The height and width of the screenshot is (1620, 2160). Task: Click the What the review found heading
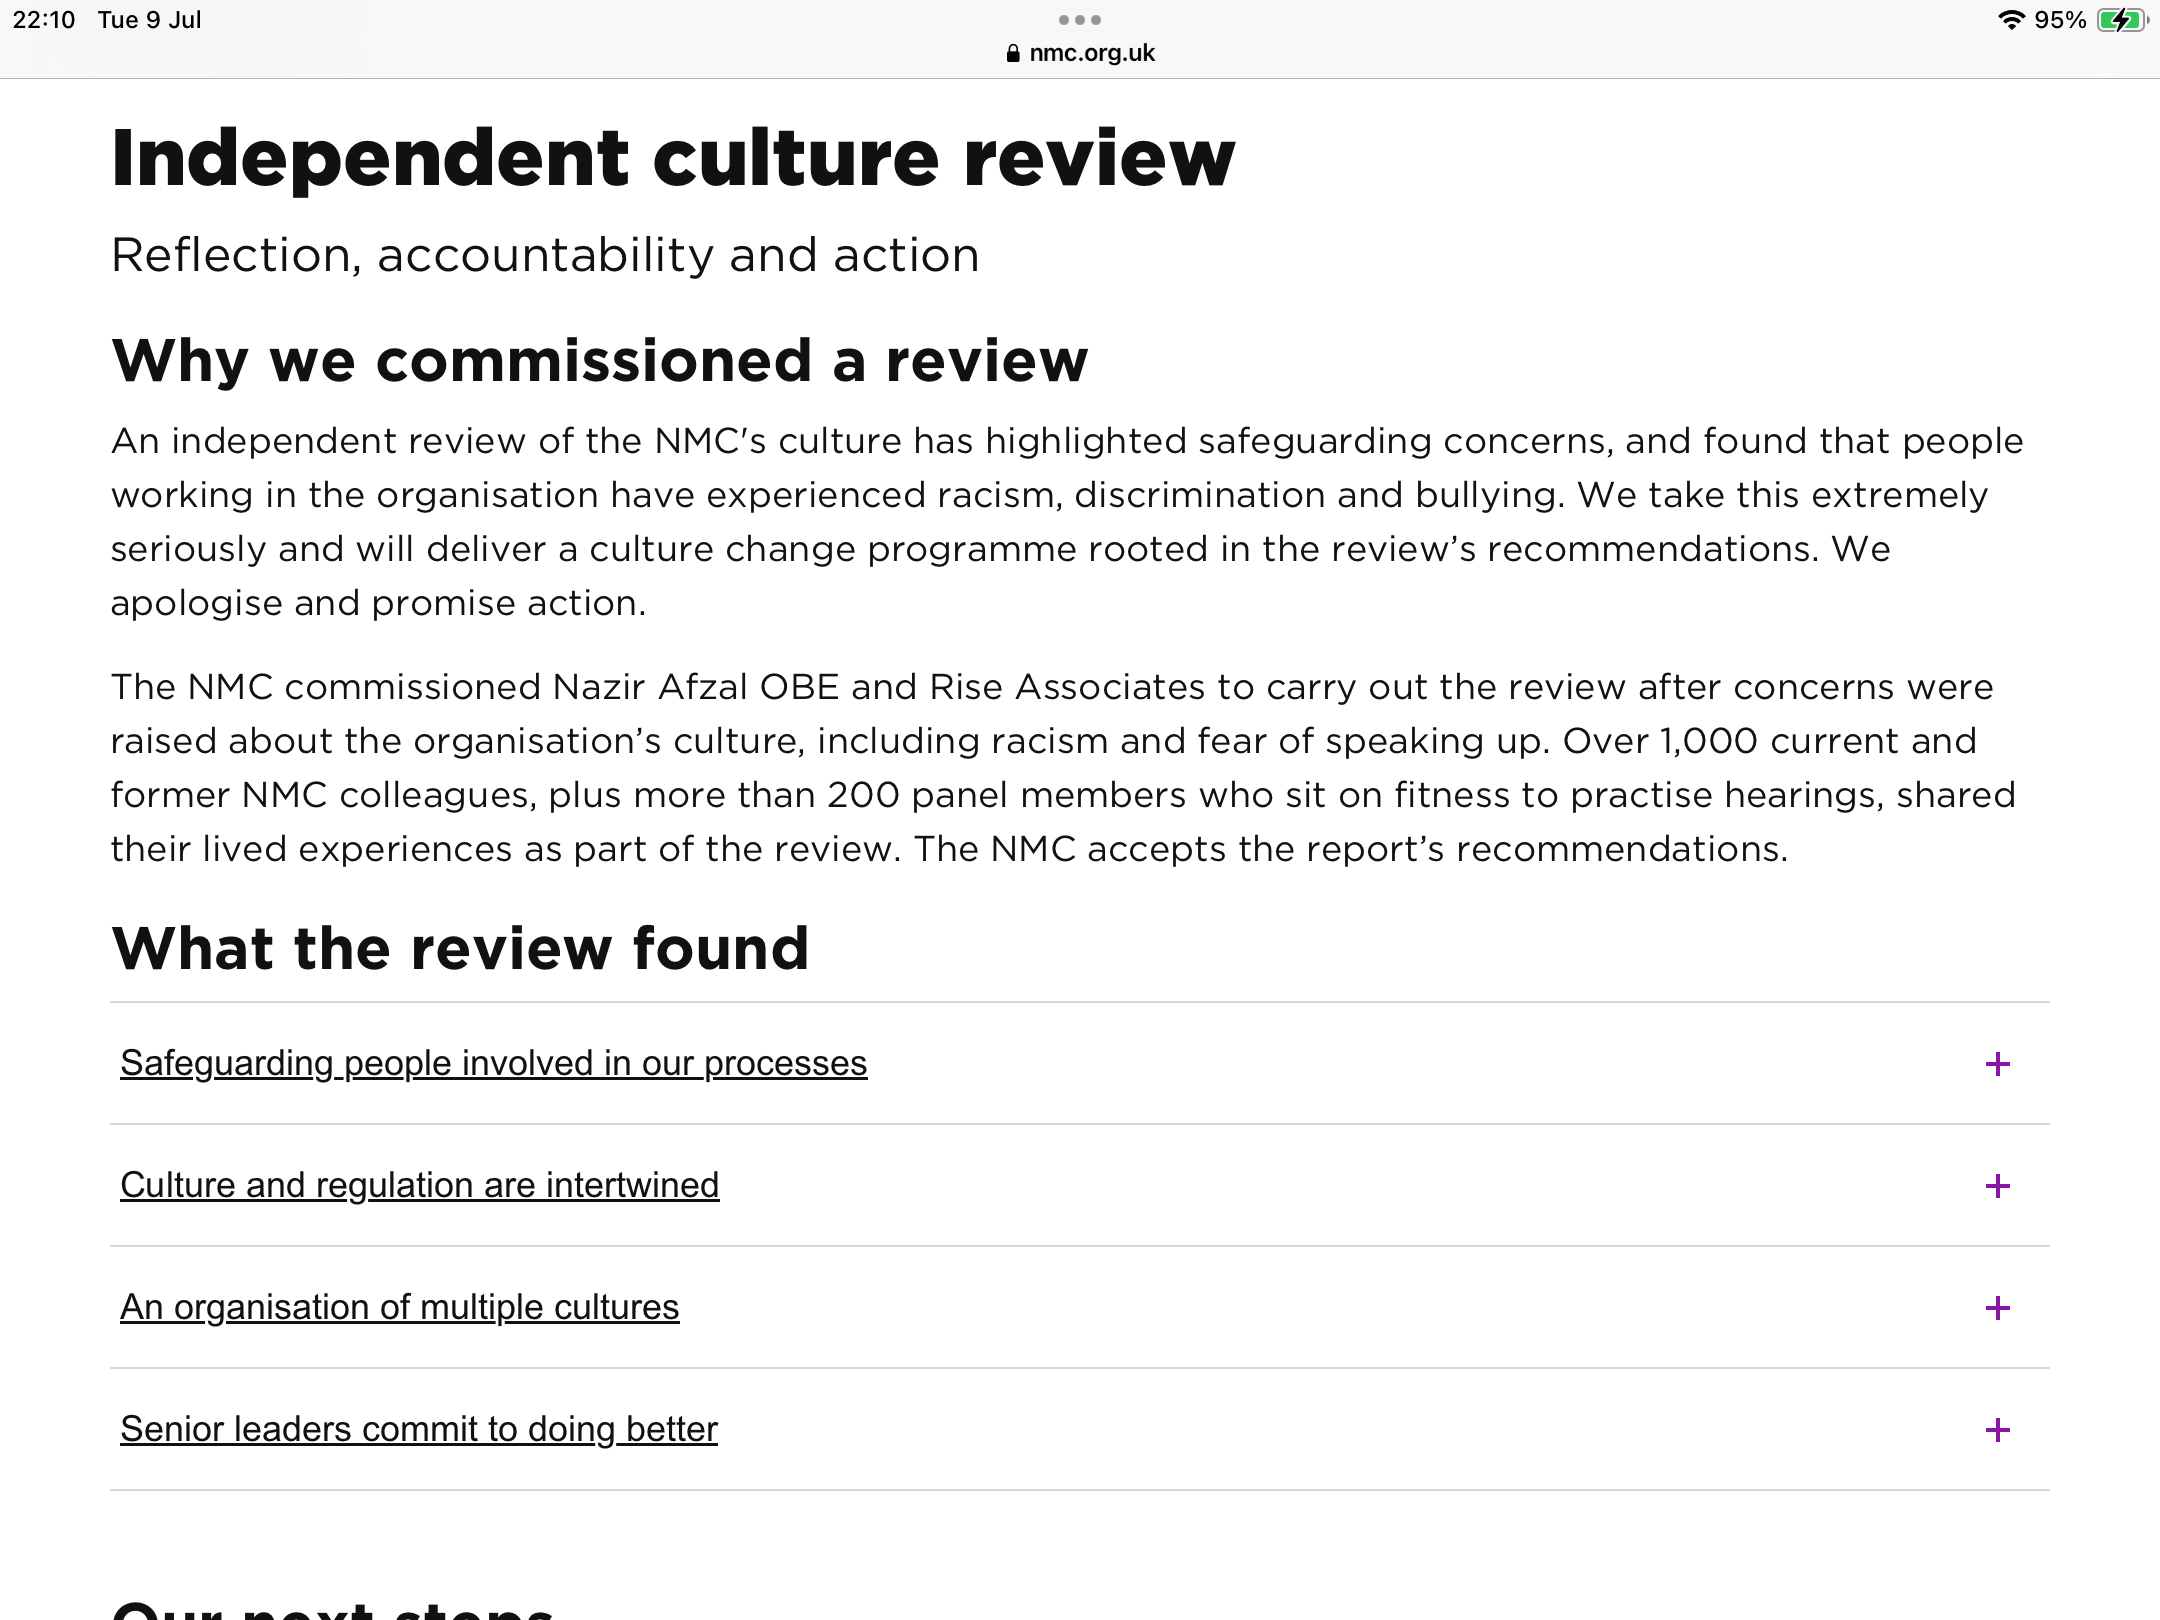coord(460,948)
